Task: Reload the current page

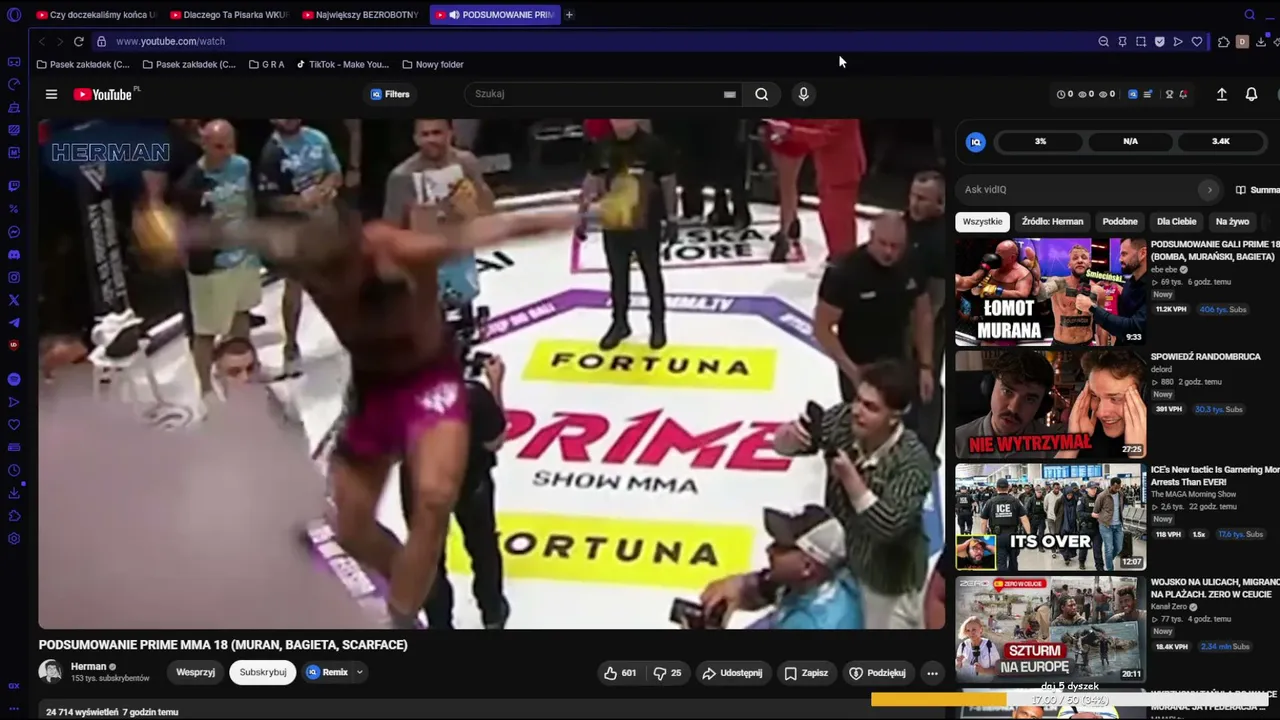Action: (x=78, y=41)
